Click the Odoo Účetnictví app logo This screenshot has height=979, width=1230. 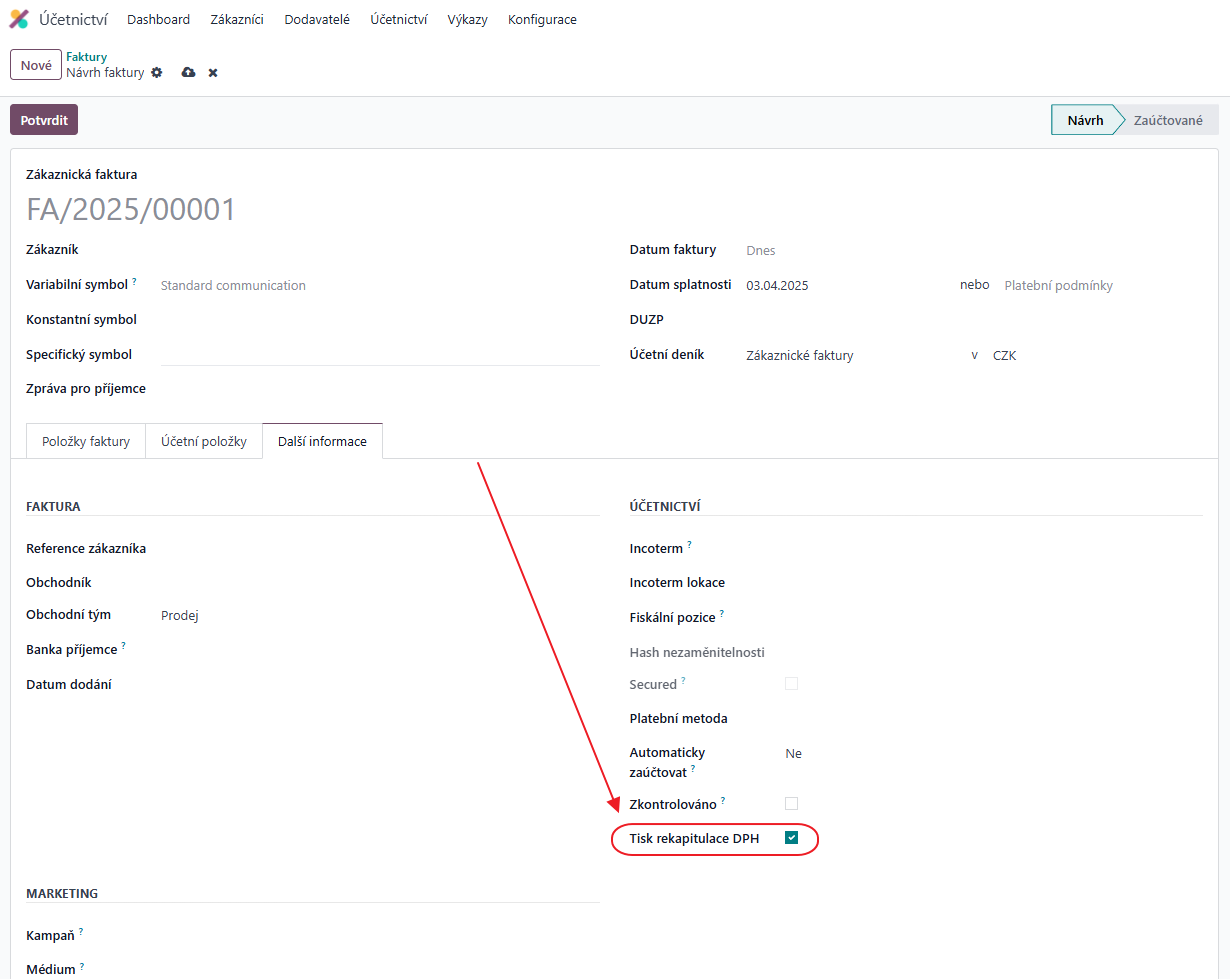19,19
